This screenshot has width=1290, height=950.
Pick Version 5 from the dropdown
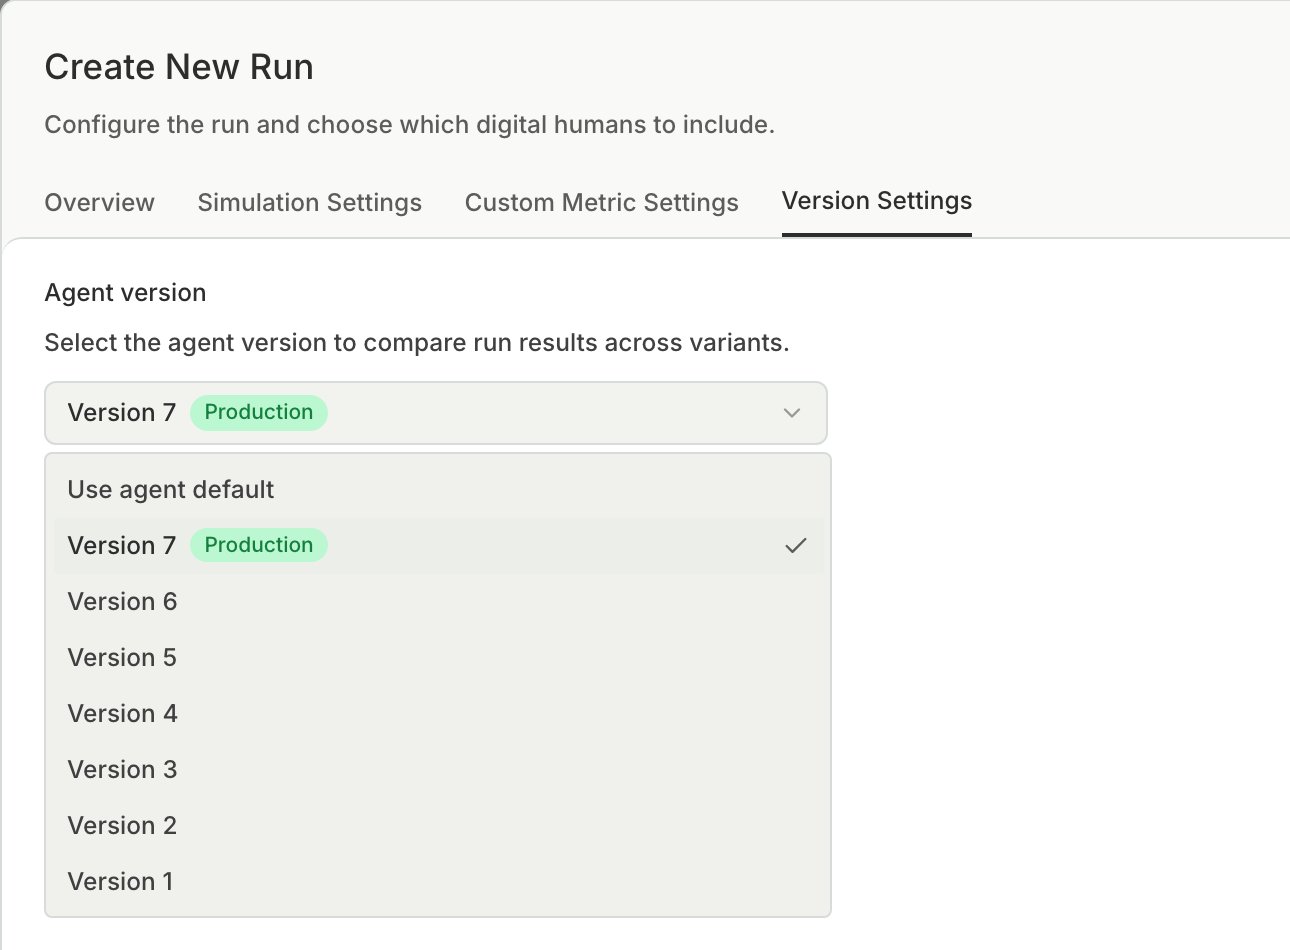click(x=438, y=657)
